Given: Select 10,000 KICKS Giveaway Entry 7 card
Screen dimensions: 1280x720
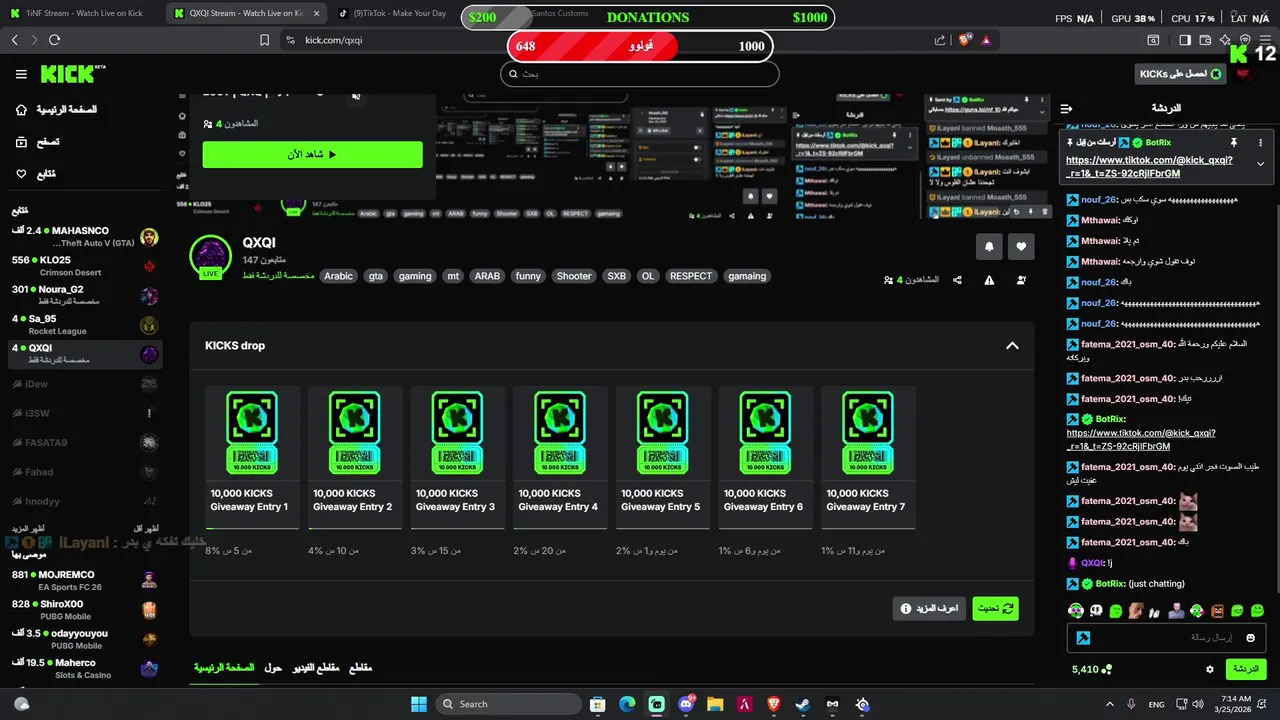Looking at the screenshot, I should tap(868, 457).
